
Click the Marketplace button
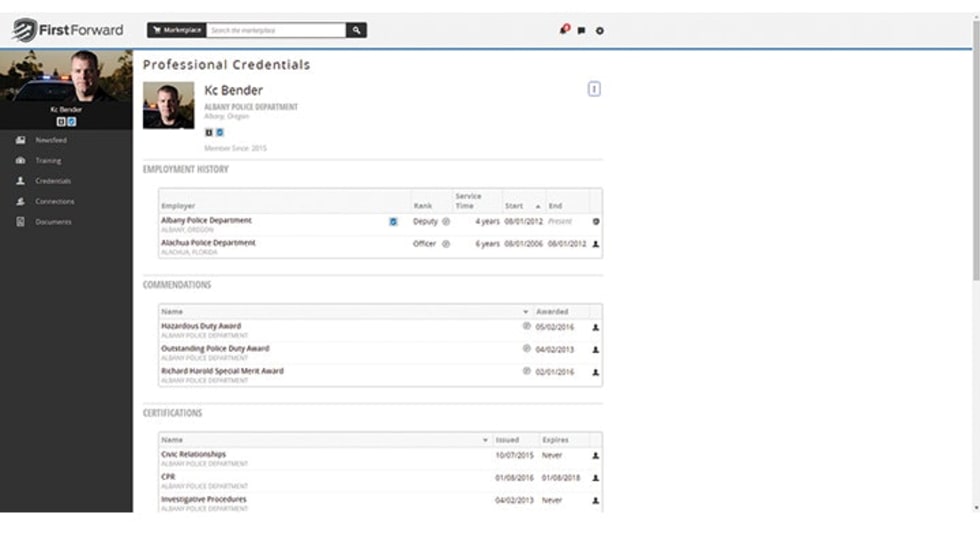[176, 31]
